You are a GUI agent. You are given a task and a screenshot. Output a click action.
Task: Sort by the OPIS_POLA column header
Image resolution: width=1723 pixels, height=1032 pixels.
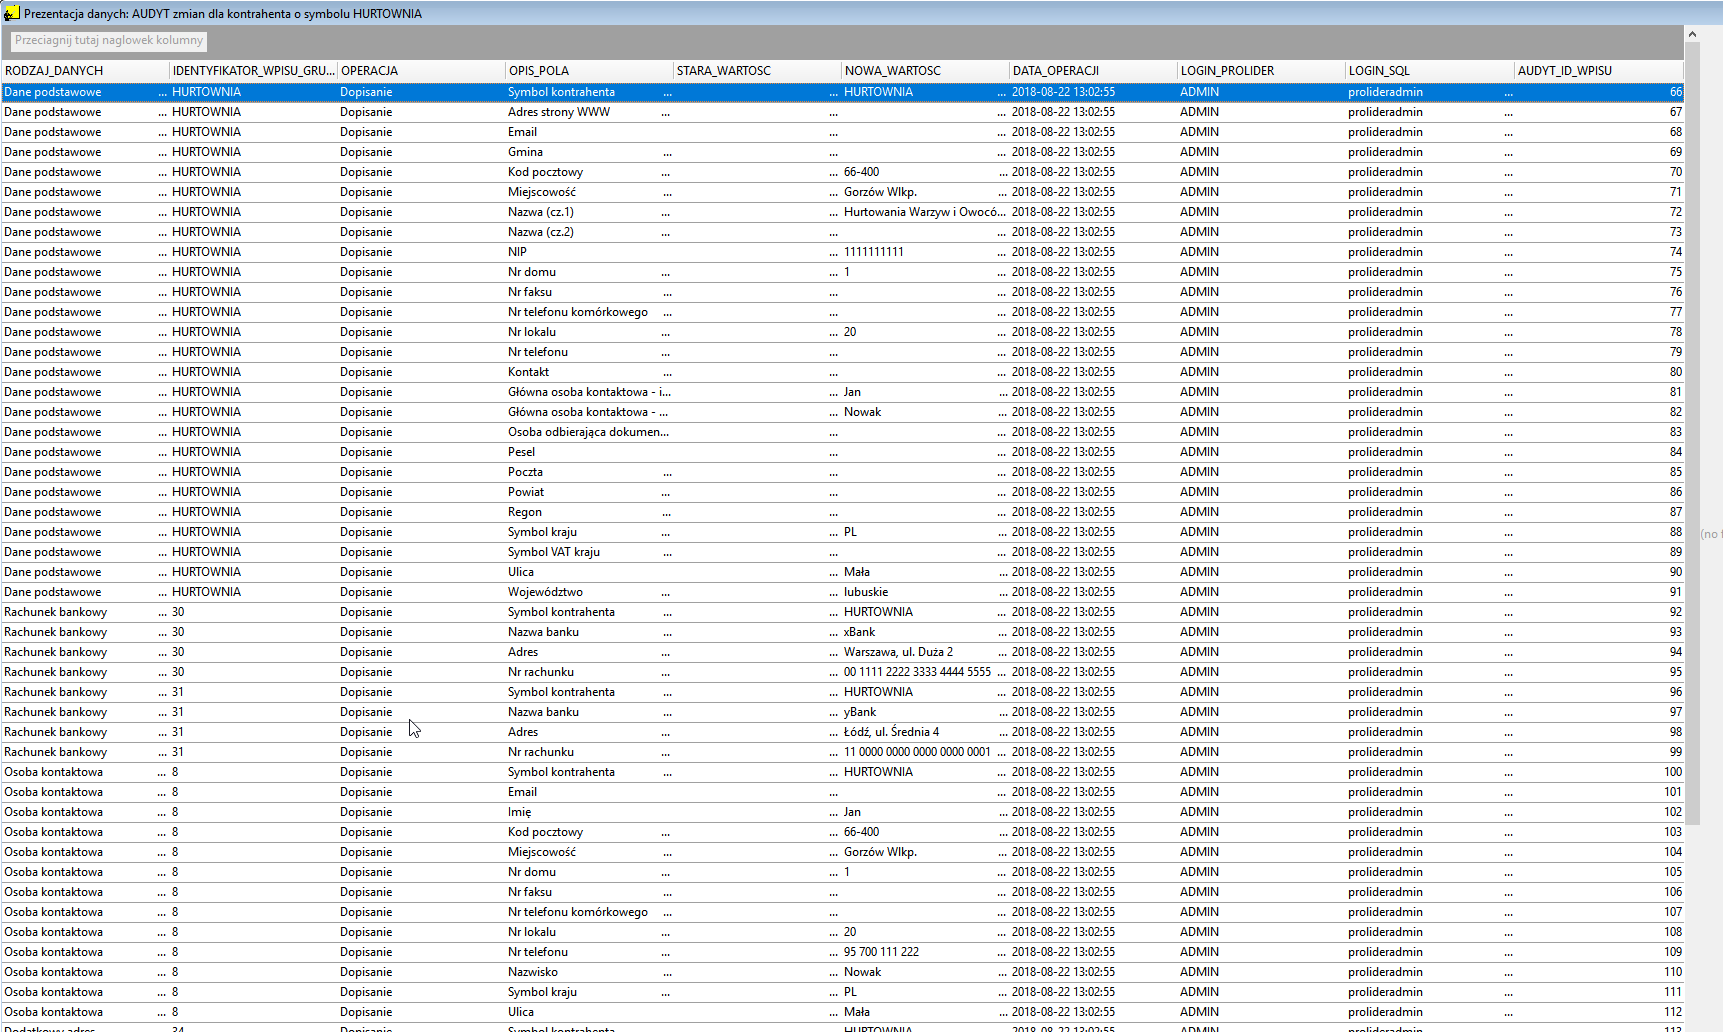[590, 71]
